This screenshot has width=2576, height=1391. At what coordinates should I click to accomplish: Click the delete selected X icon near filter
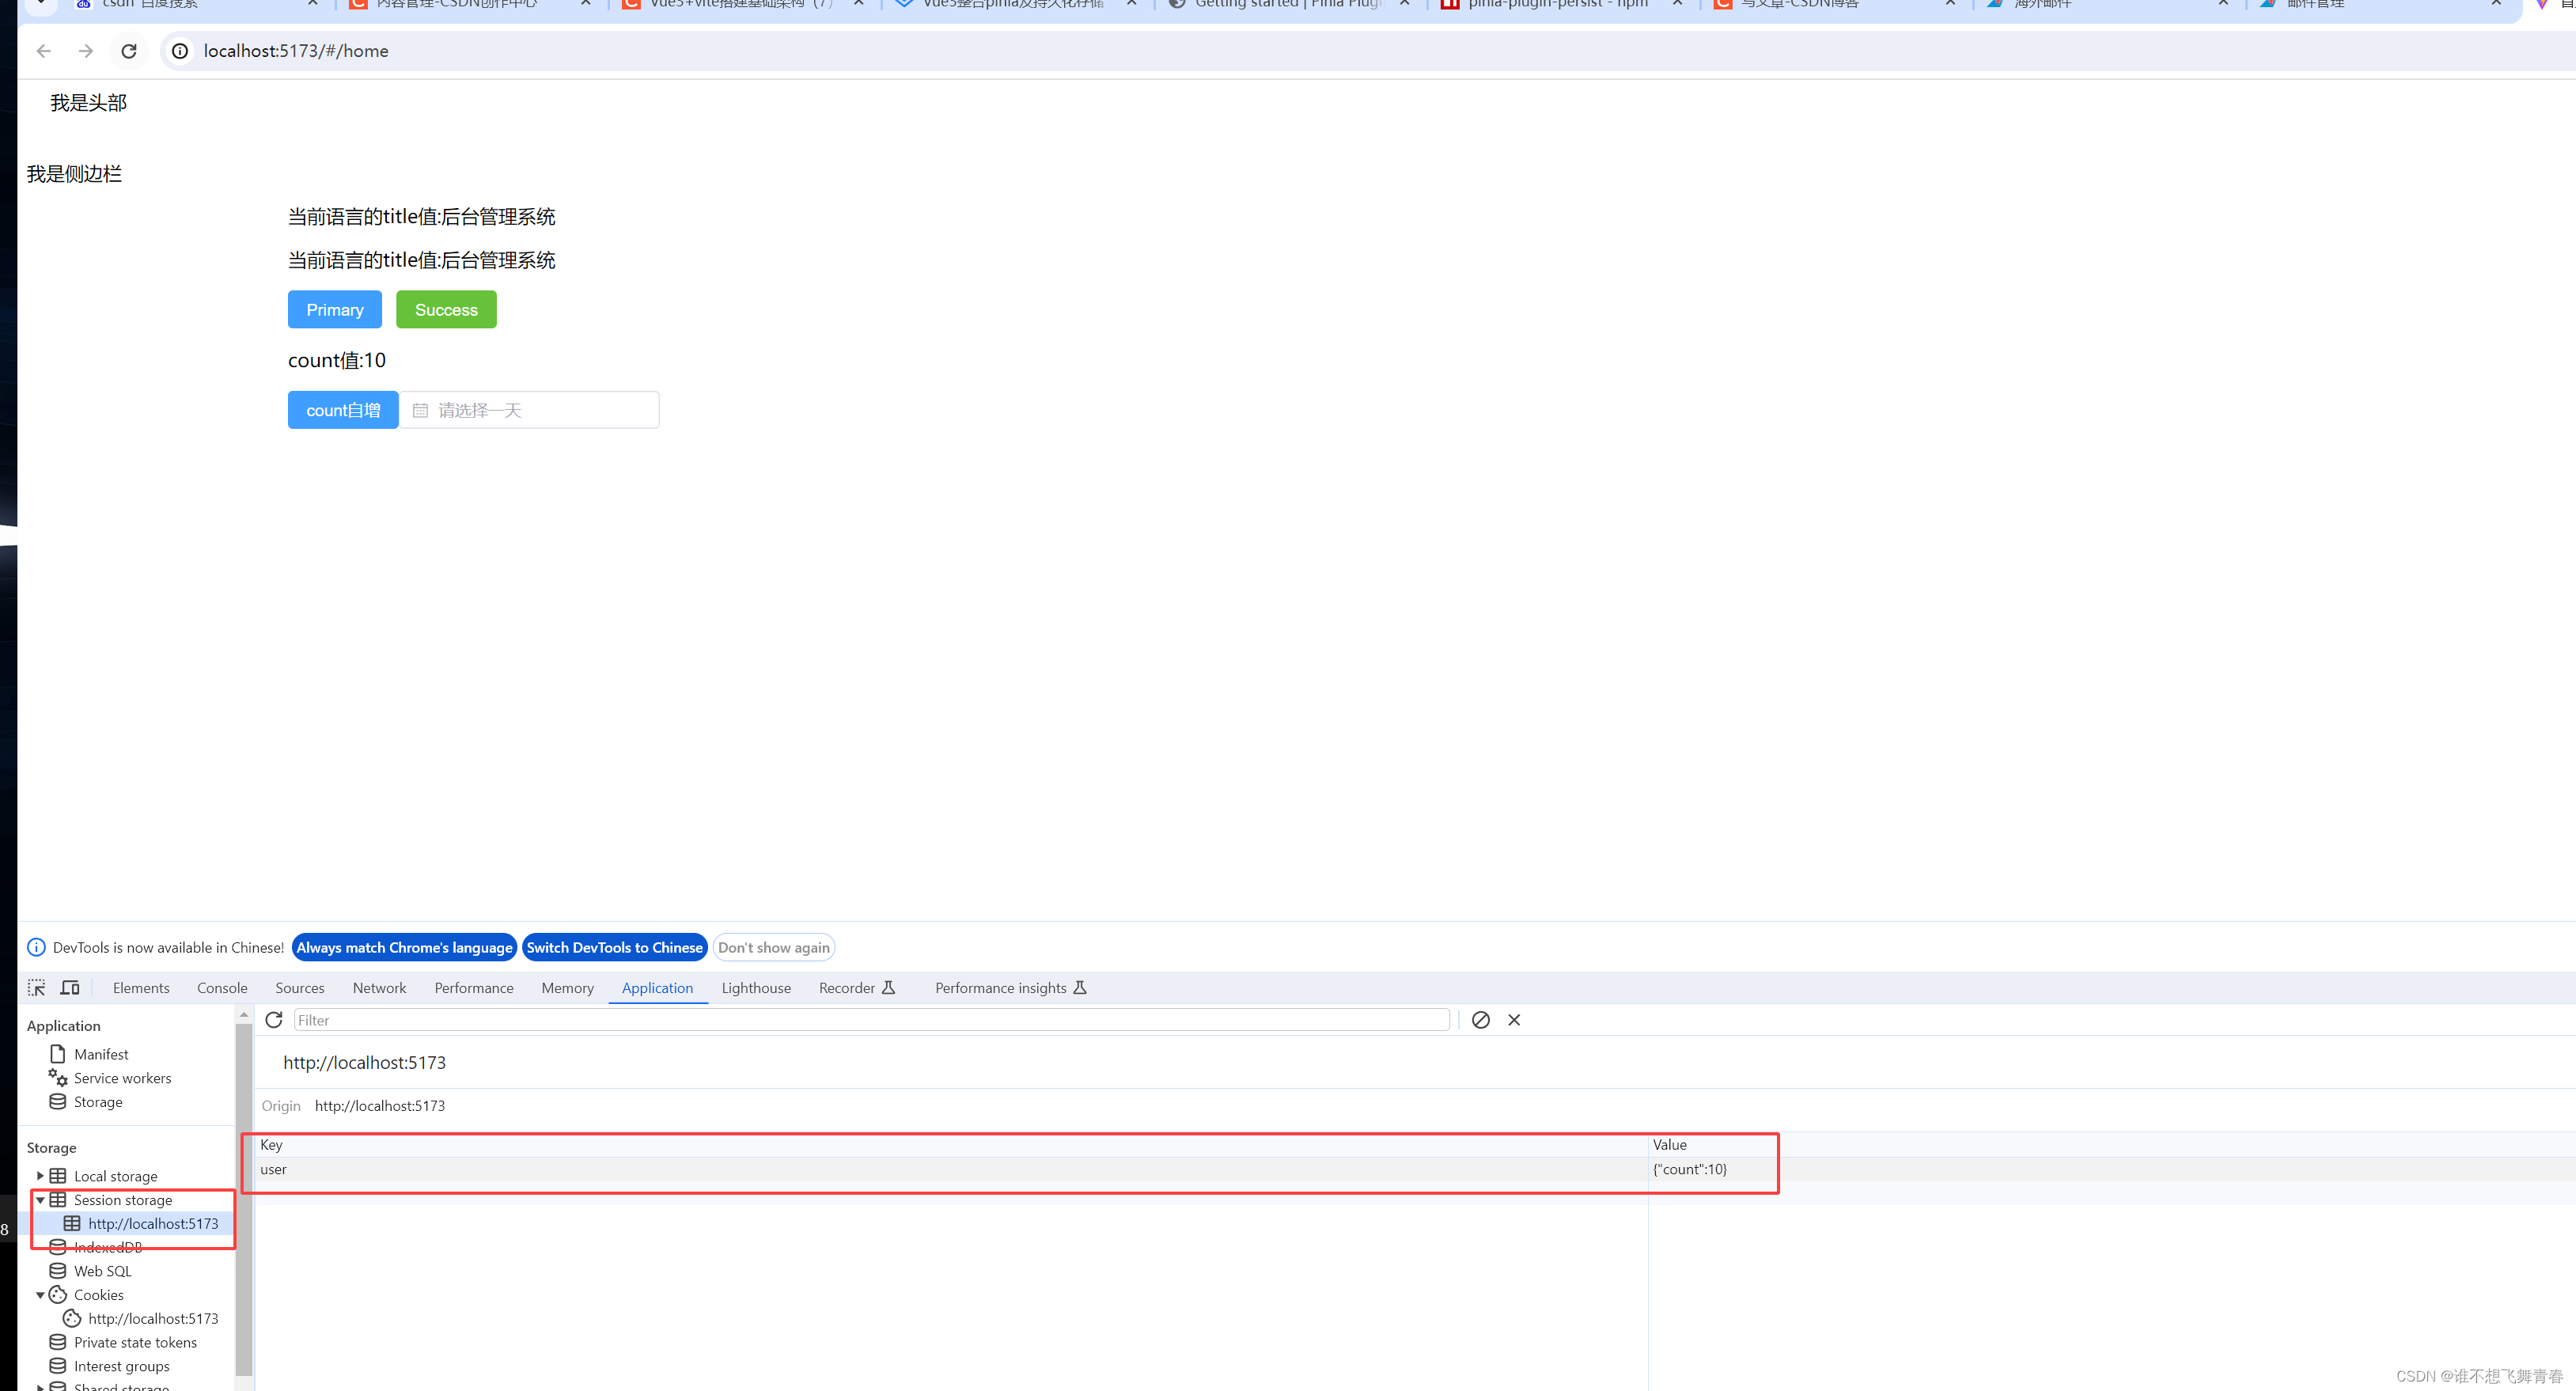(x=1514, y=1020)
